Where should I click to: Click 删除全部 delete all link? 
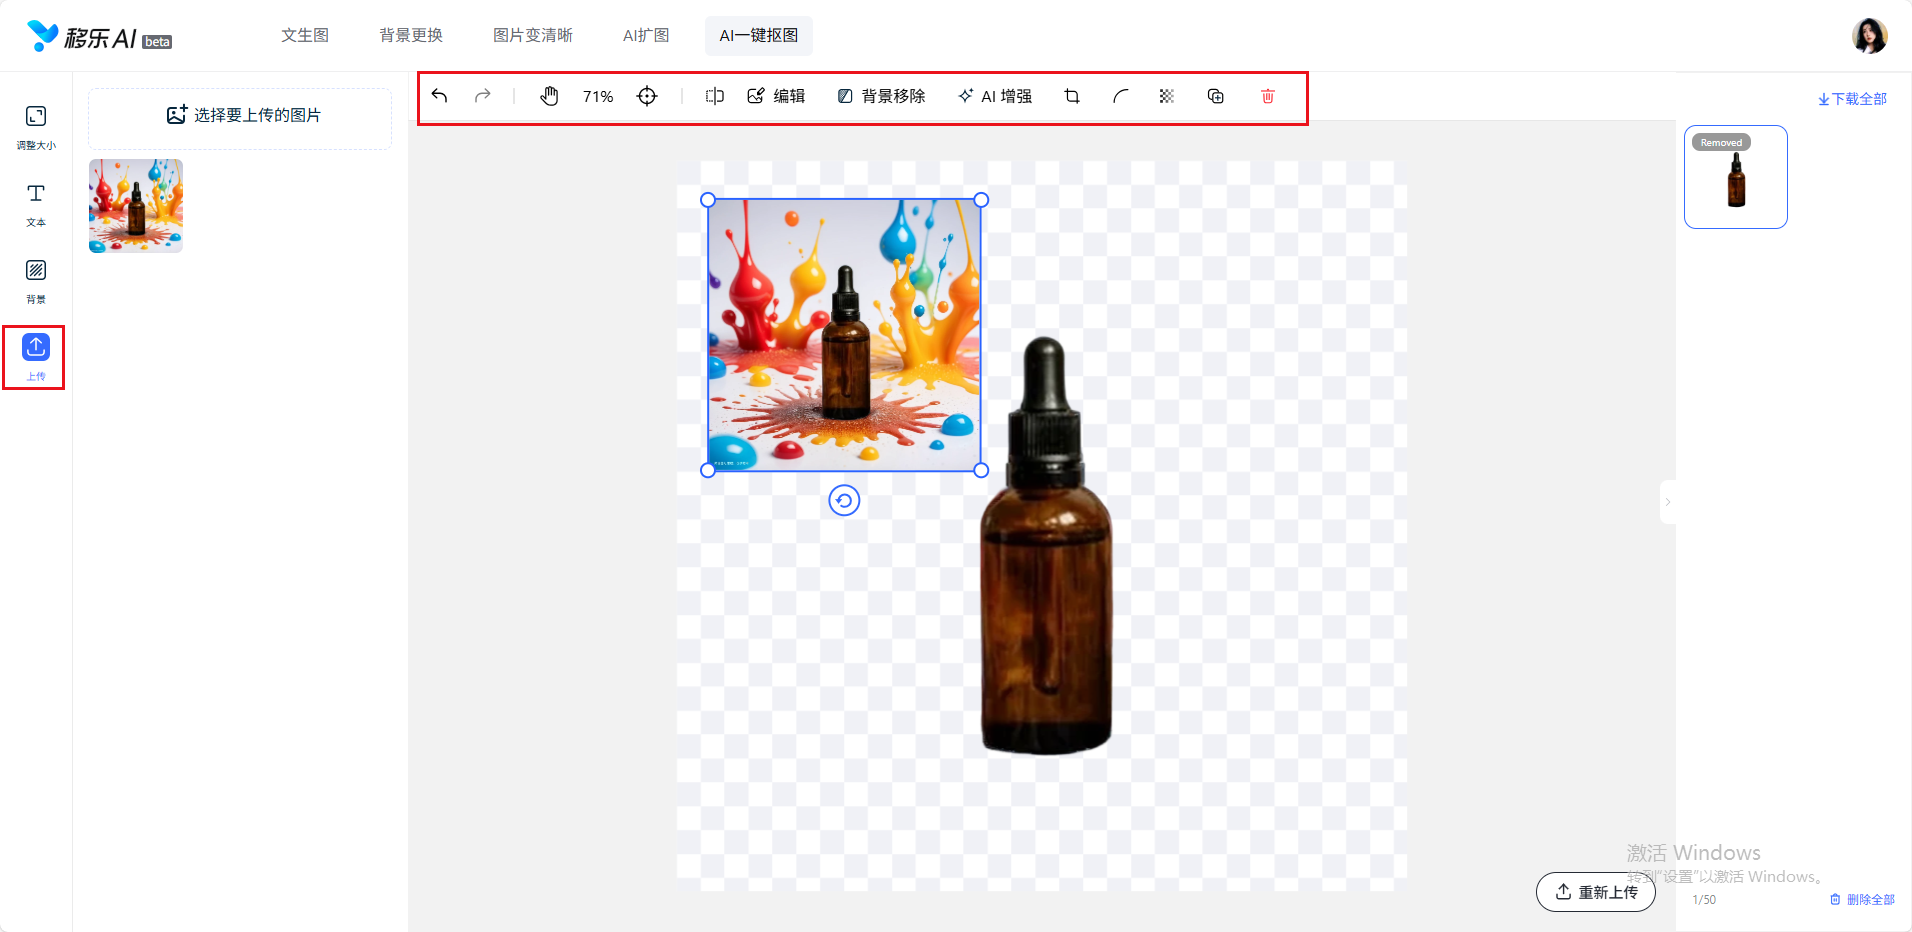1862,899
